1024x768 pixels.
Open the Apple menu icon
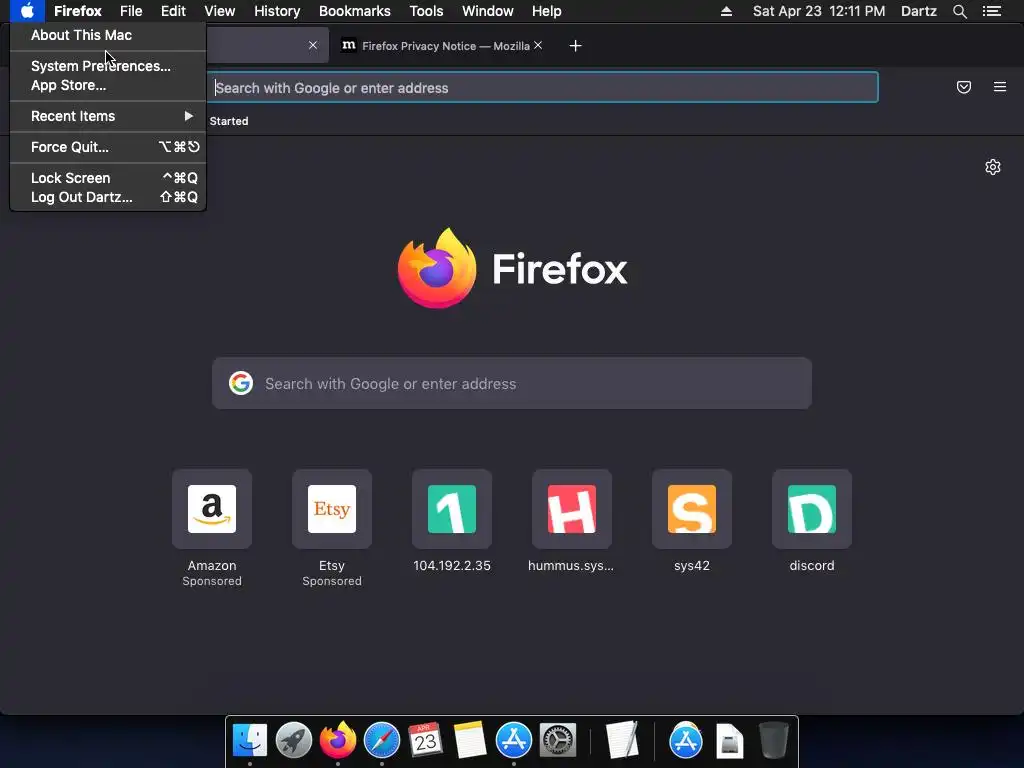pyautogui.click(x=27, y=11)
